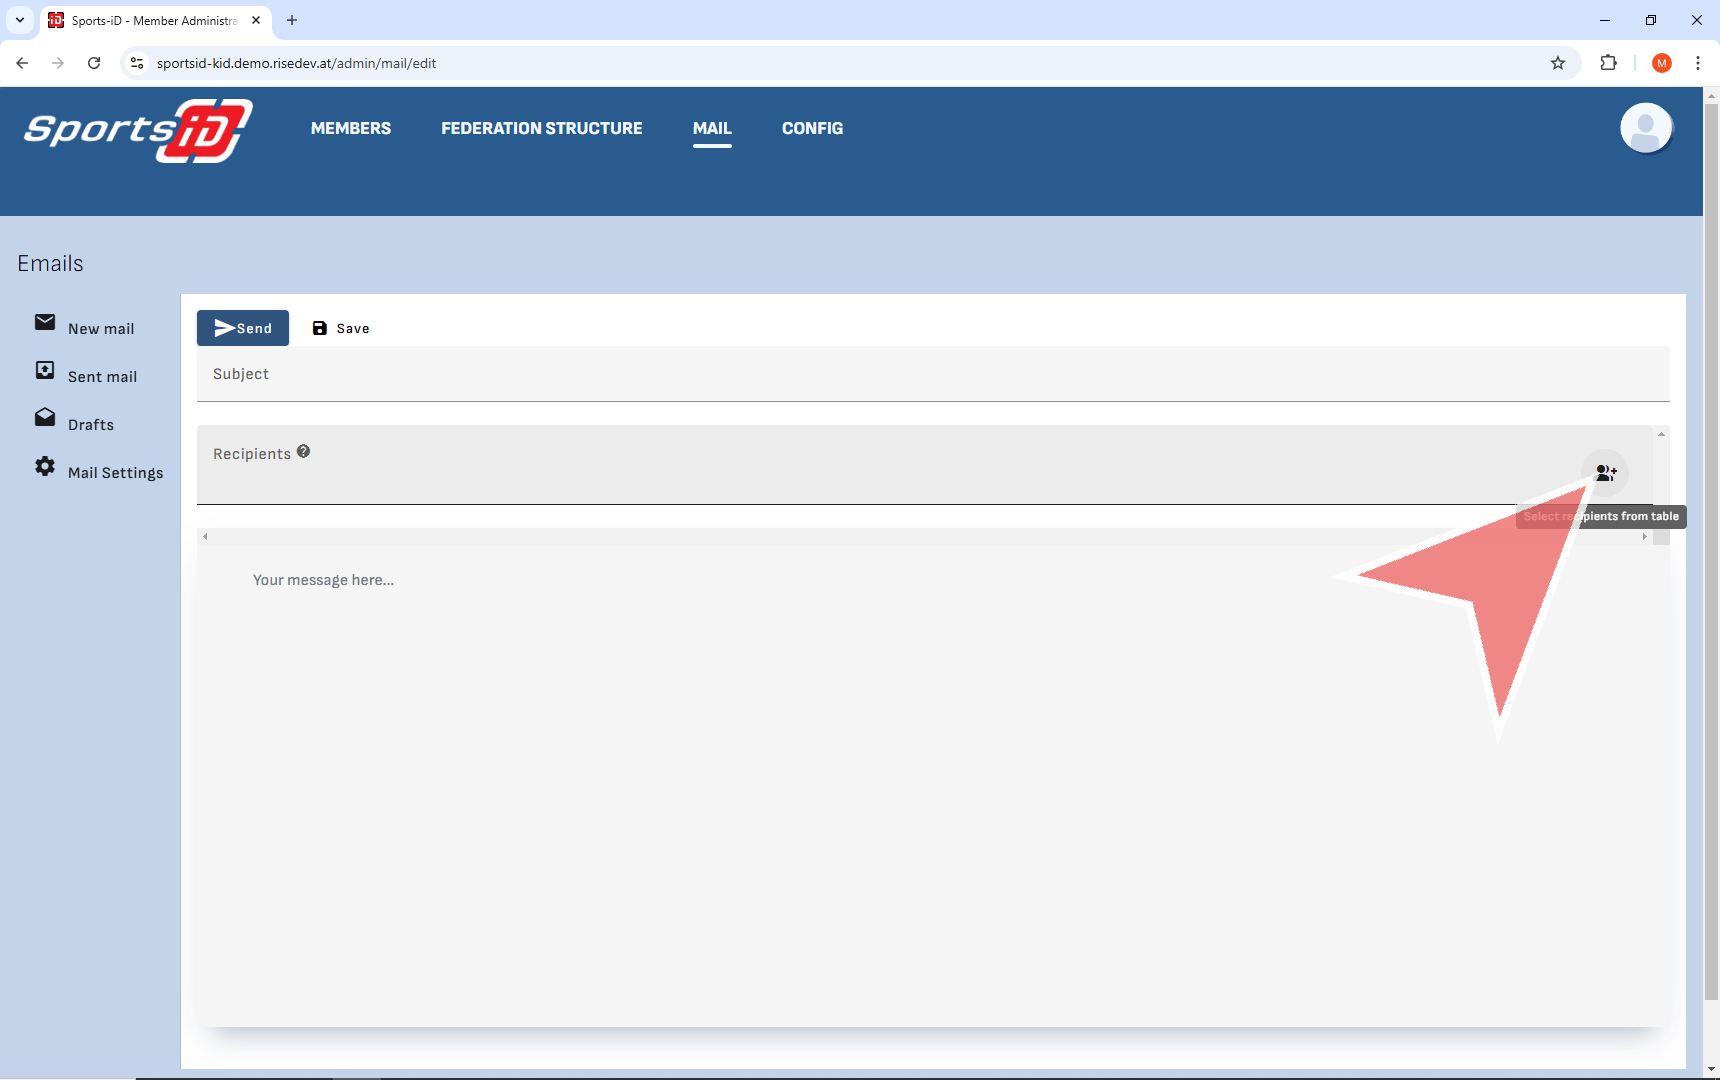Open Drafts folder in the sidebar

click(90, 424)
